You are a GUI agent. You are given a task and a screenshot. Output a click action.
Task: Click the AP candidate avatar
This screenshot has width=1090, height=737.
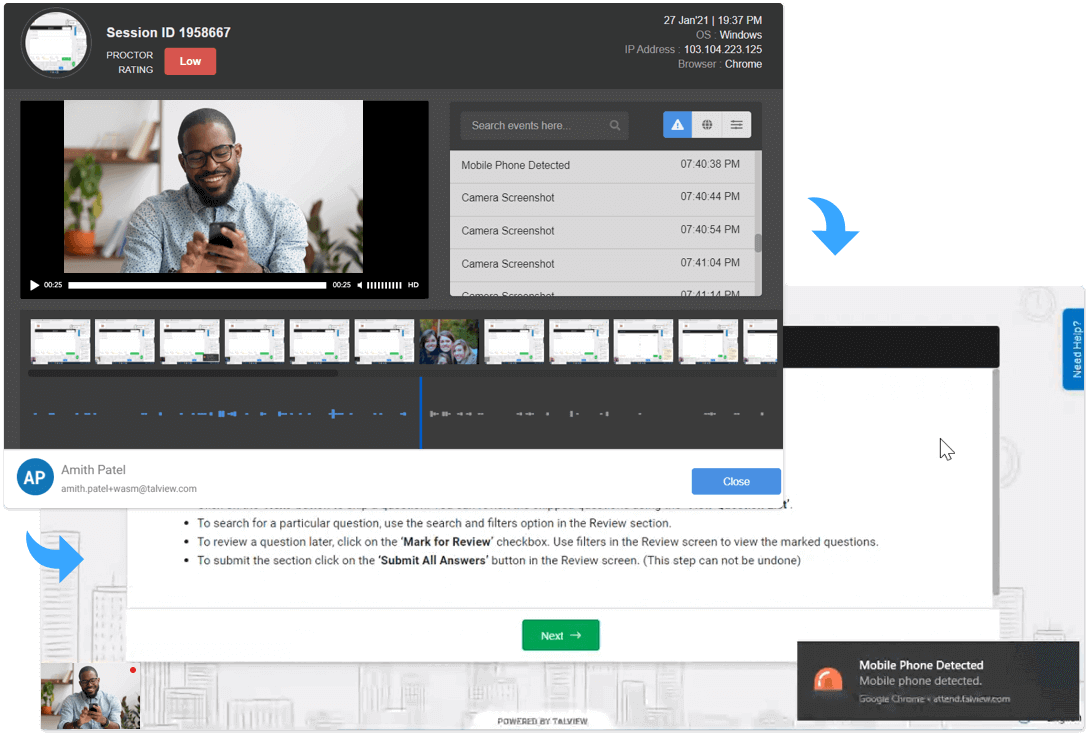point(35,477)
